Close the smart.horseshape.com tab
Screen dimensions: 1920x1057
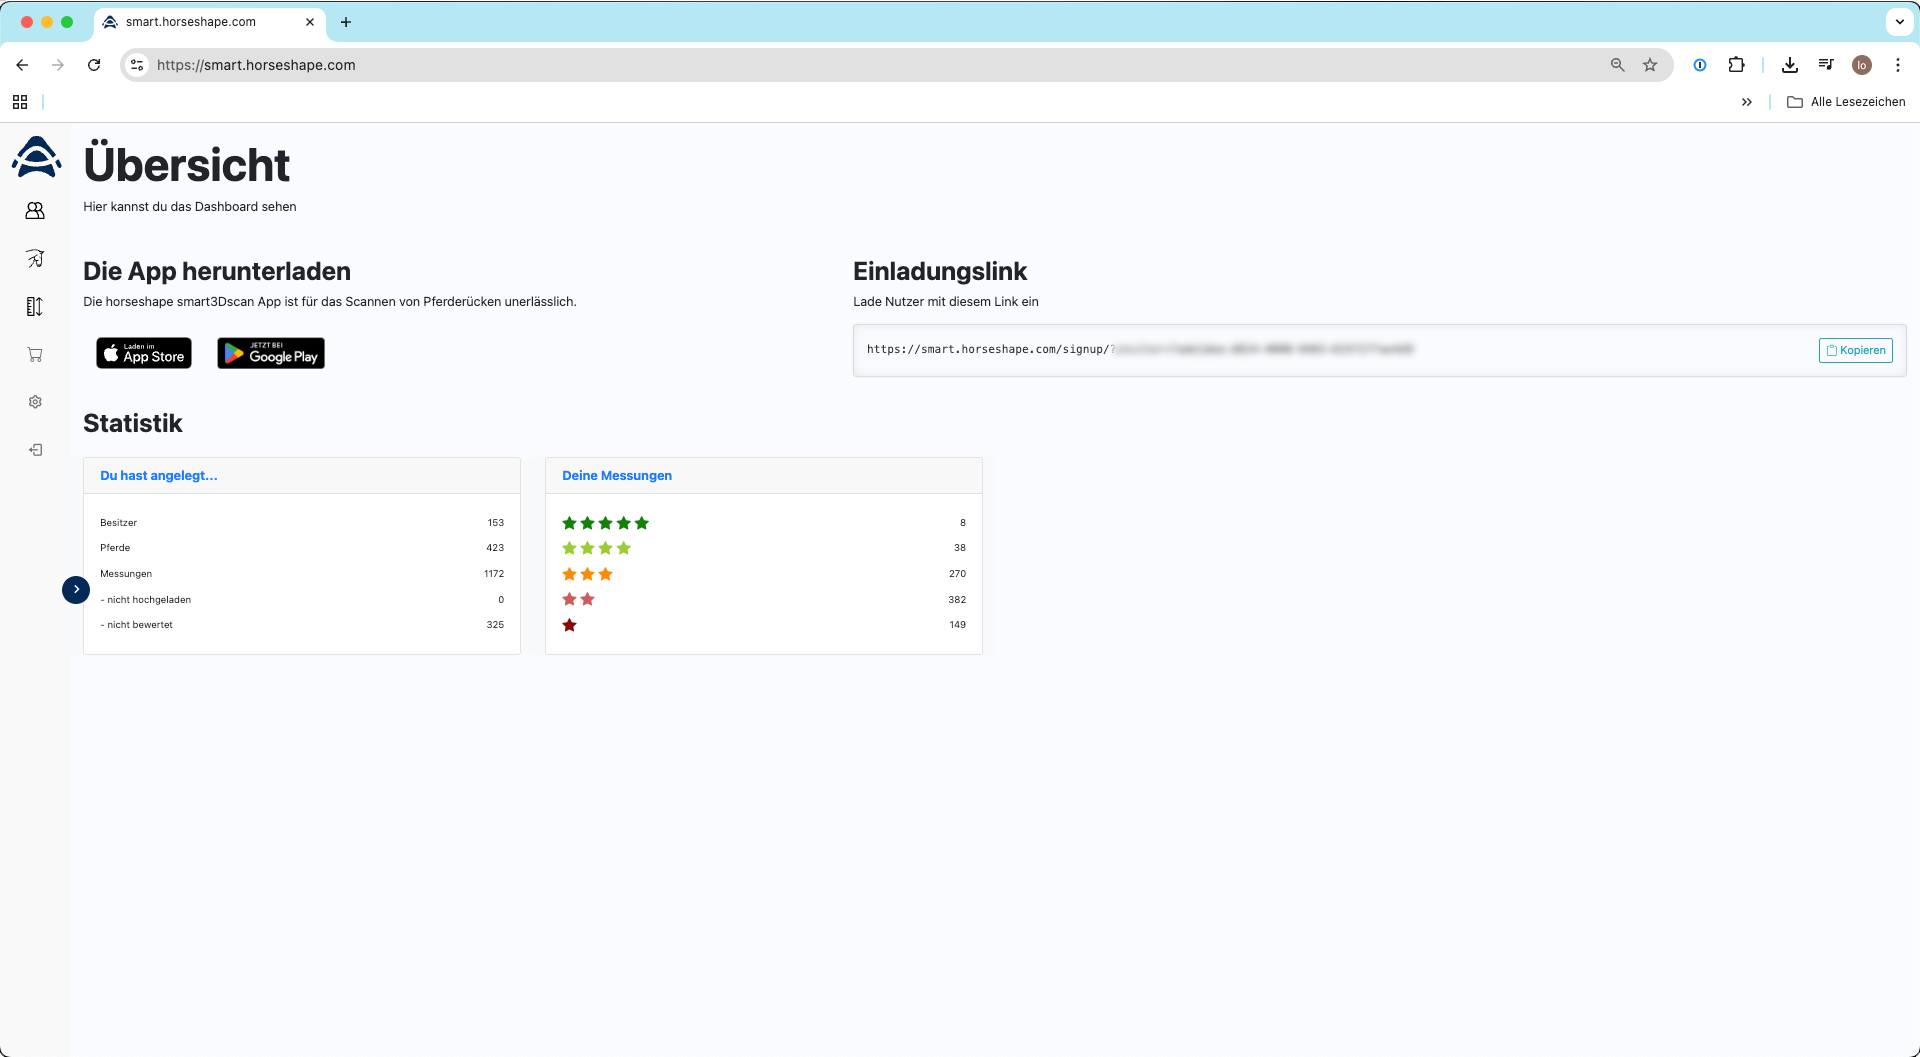[310, 22]
